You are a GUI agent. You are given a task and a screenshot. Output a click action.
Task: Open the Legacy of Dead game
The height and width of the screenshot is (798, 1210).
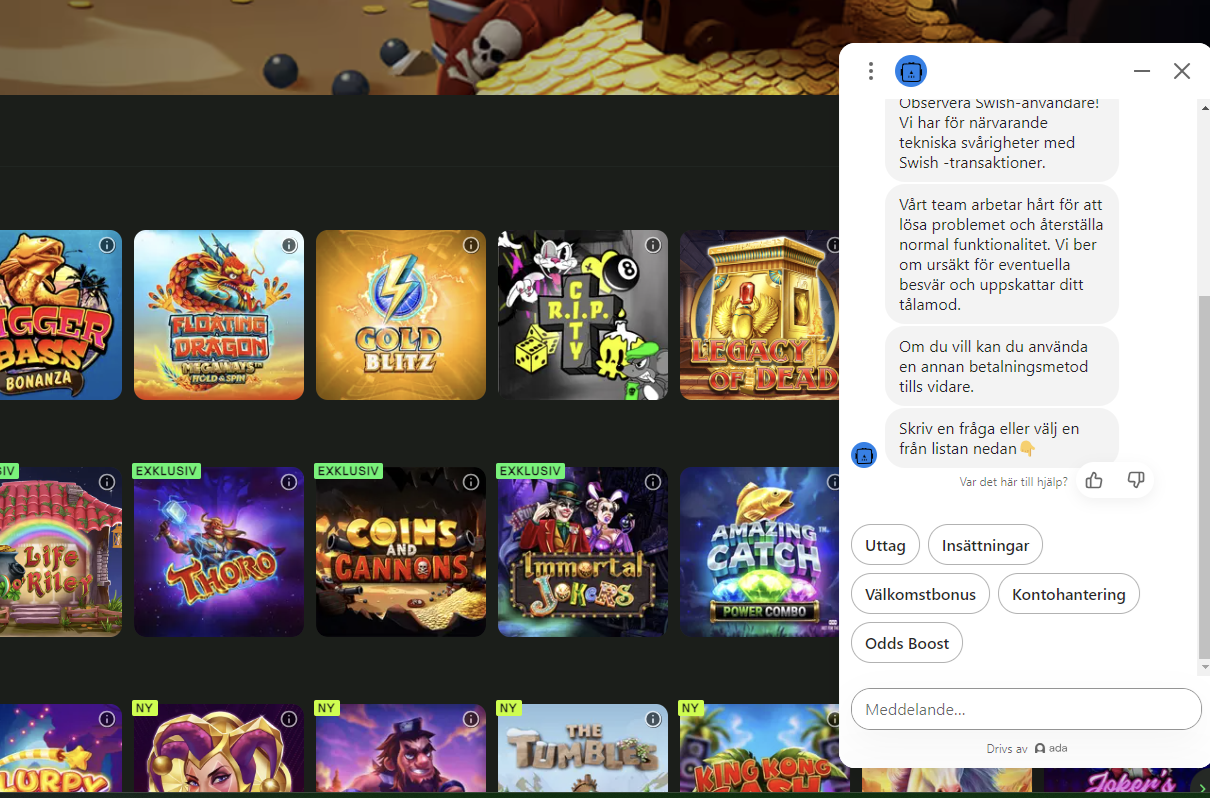tap(759, 315)
